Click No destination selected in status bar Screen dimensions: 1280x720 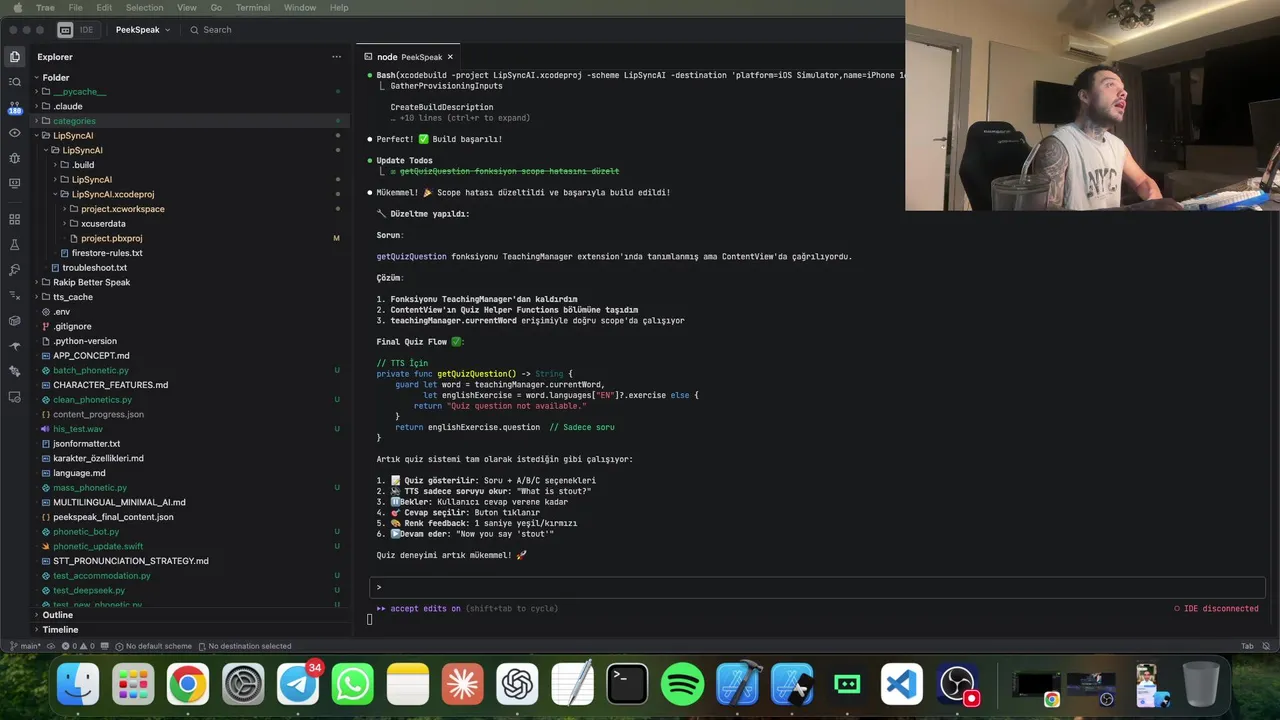click(245, 646)
